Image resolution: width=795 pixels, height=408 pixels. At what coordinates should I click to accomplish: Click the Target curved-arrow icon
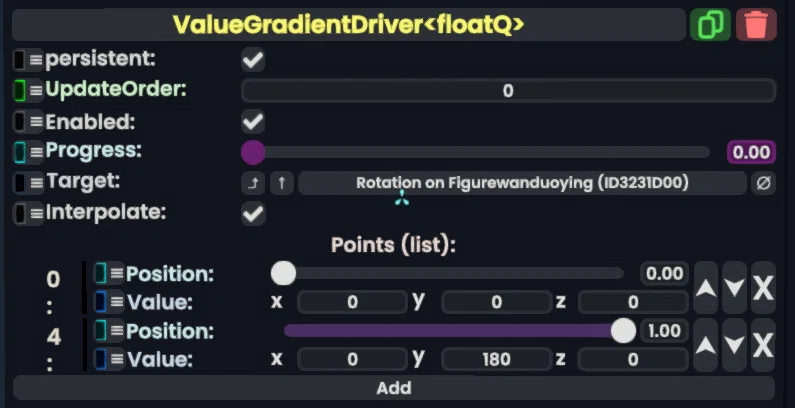pyautogui.click(x=252, y=183)
